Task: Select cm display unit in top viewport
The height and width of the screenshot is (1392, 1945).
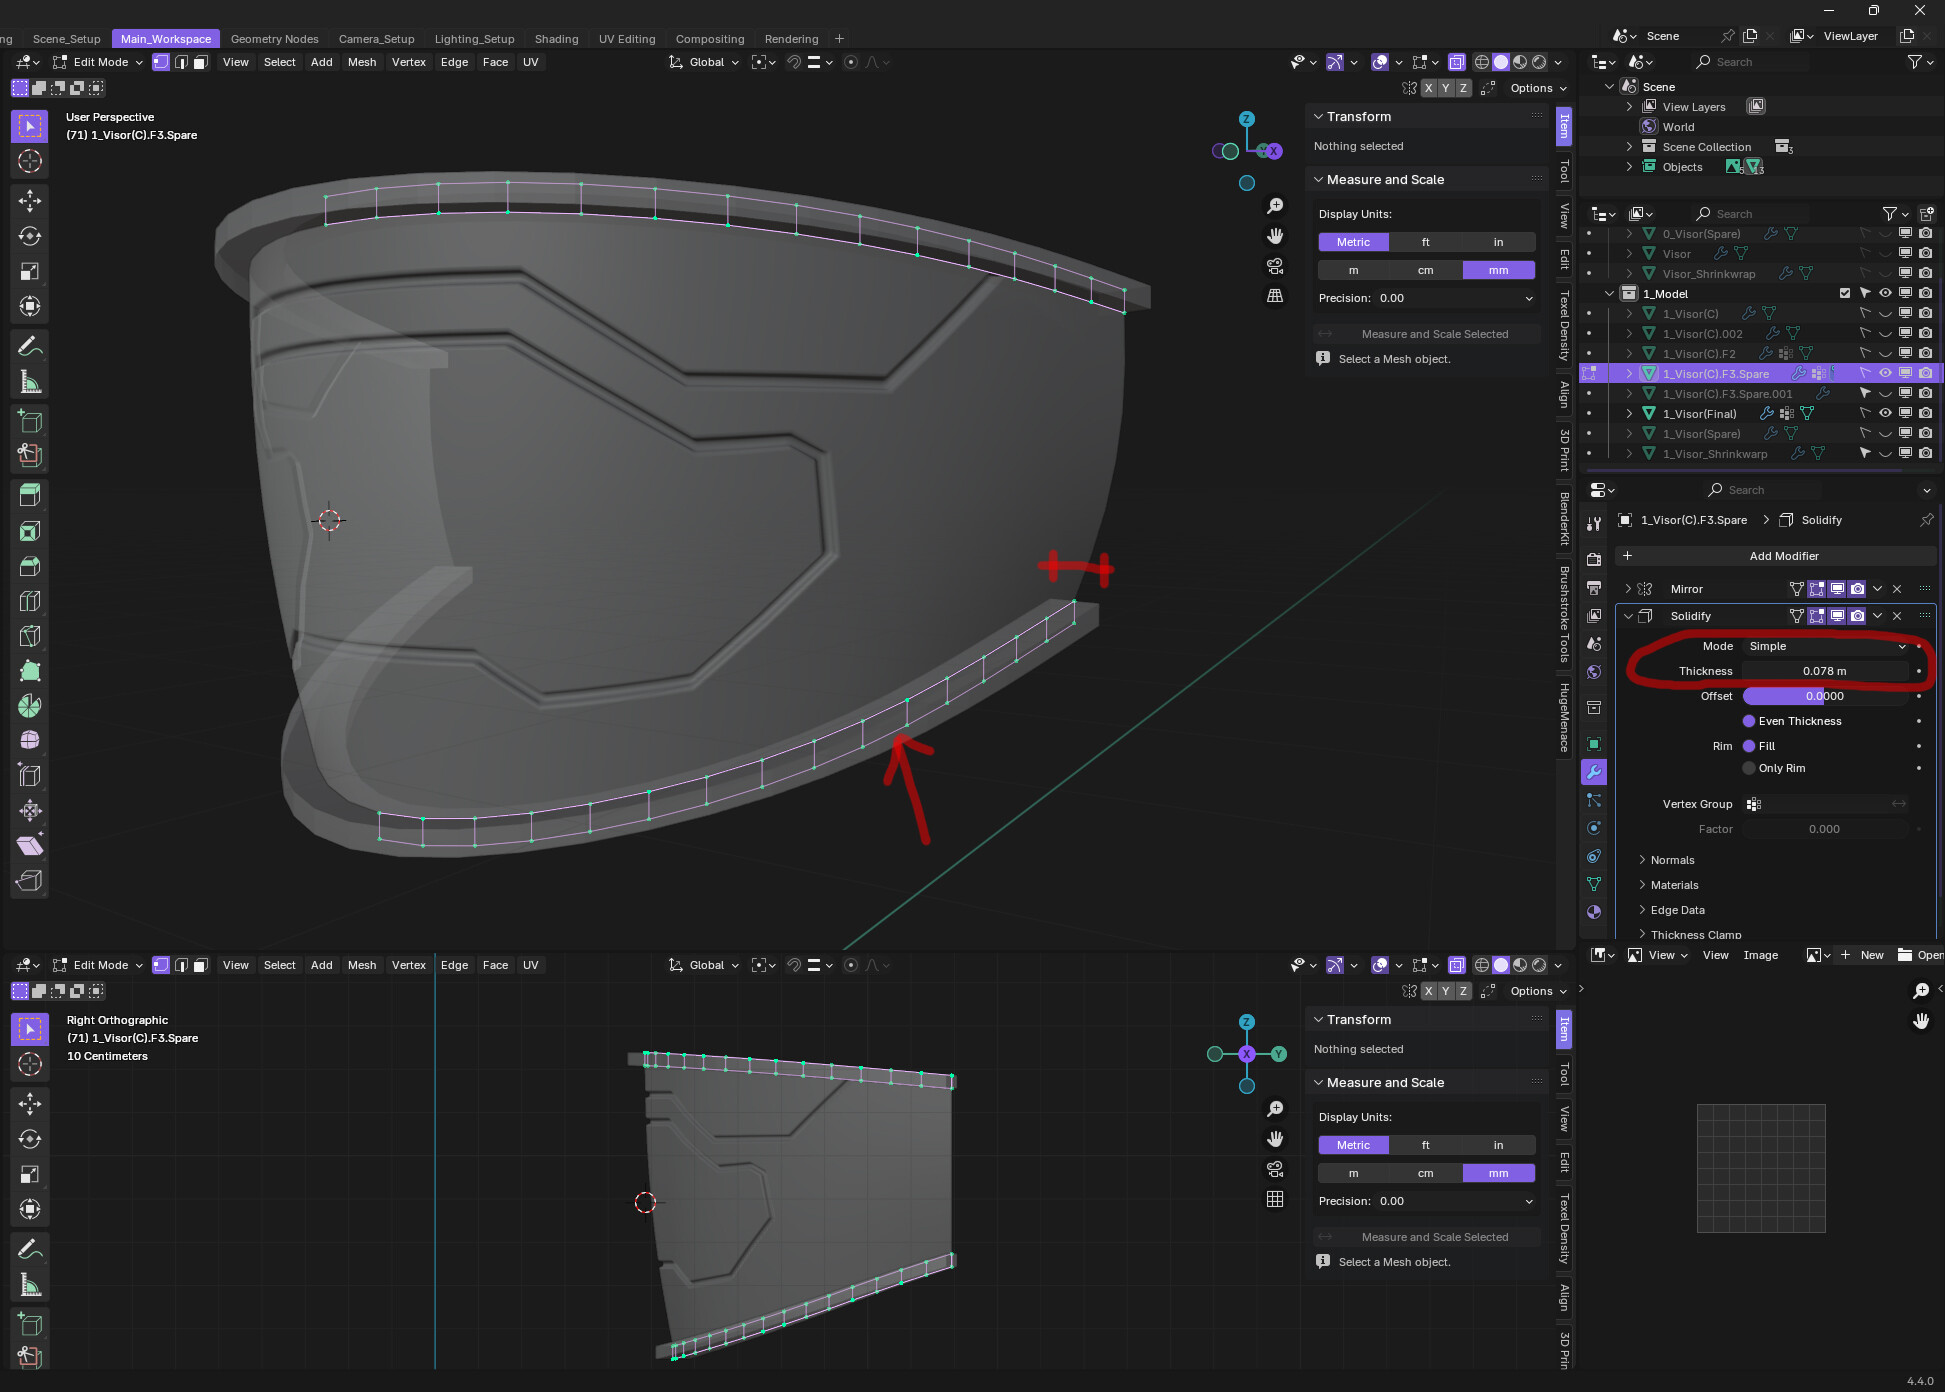Action: pos(1425,270)
